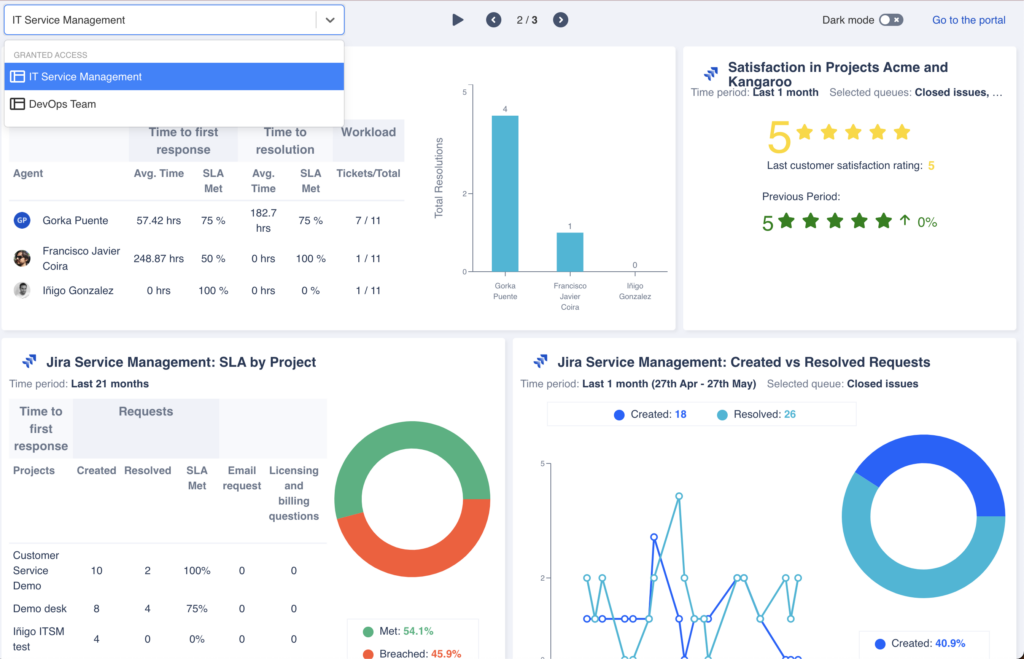
Task: Click the Licensing and billing questions header
Action: pyautogui.click(x=294, y=493)
